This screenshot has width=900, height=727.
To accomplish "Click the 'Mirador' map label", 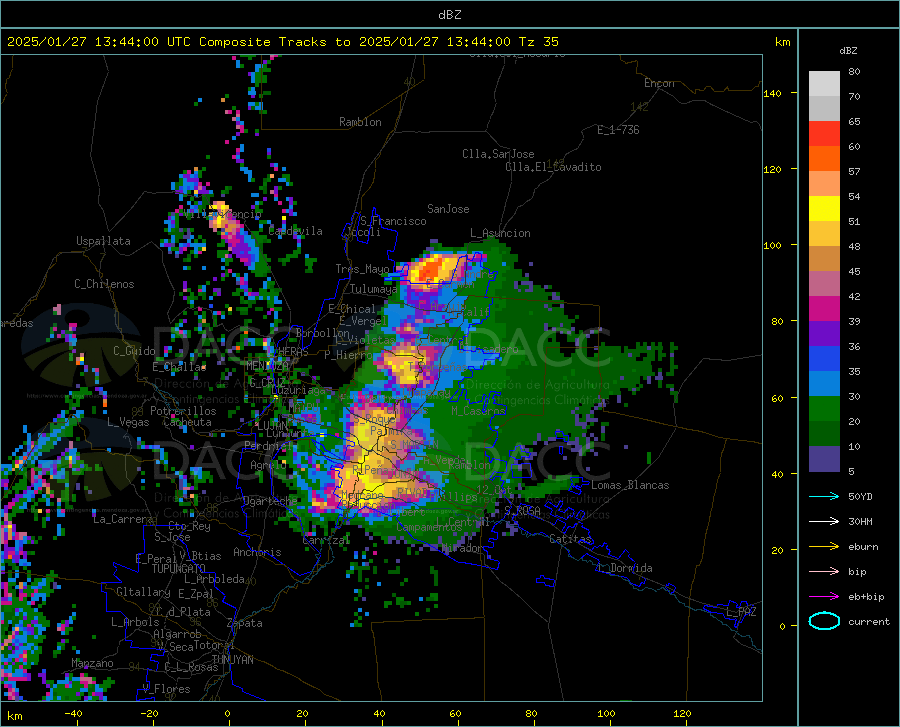I will (x=461, y=549).
